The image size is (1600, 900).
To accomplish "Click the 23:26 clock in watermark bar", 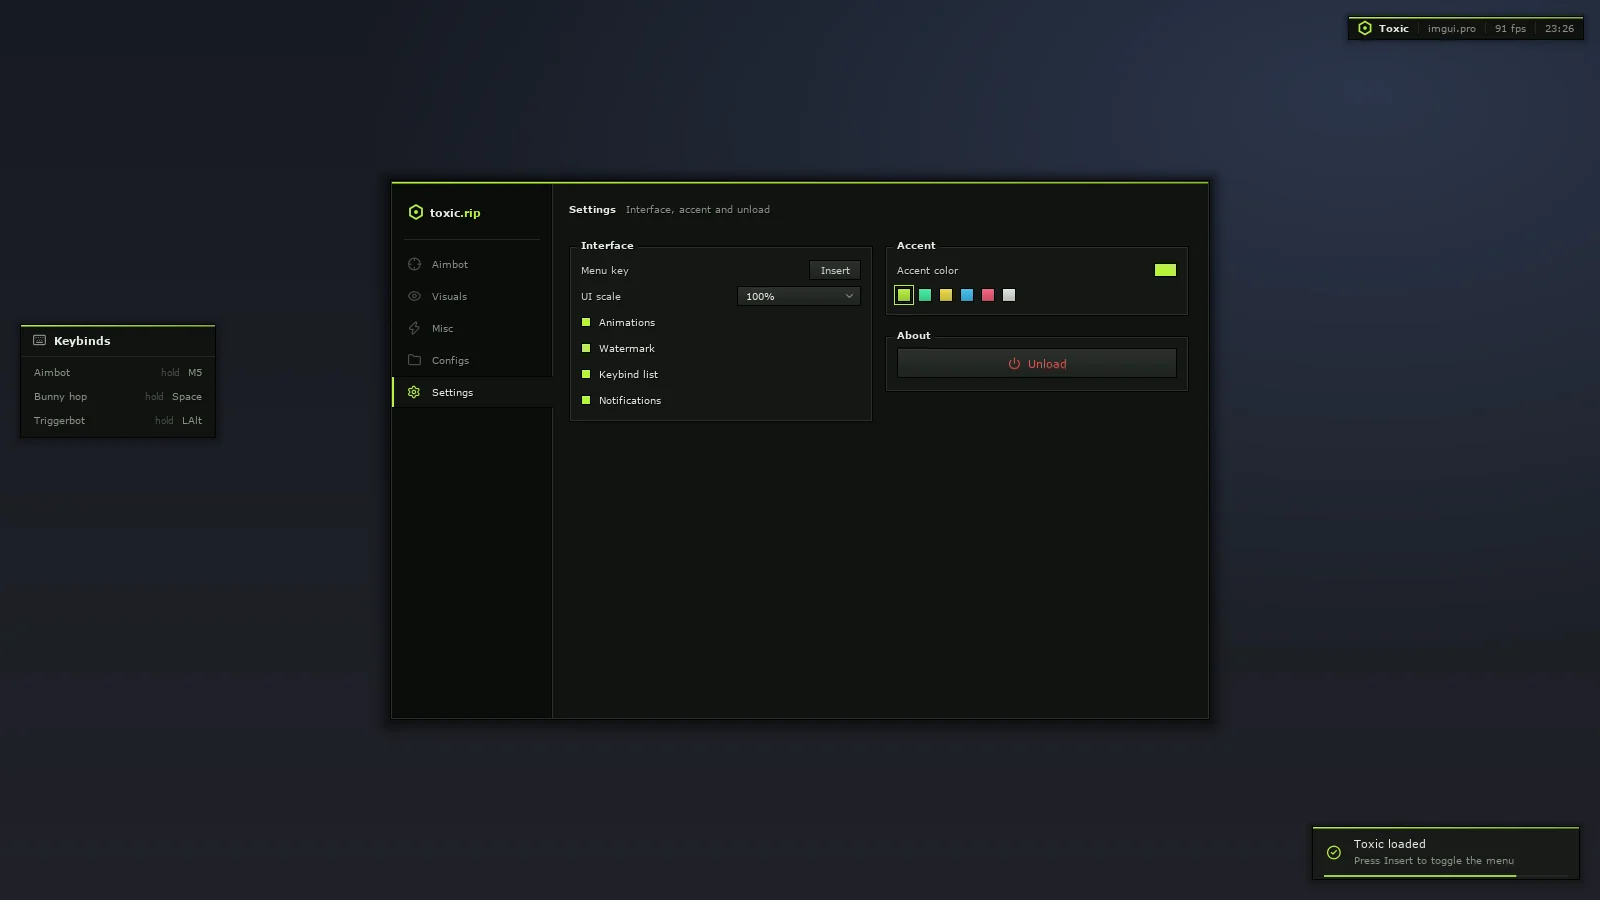I will click(1559, 29).
